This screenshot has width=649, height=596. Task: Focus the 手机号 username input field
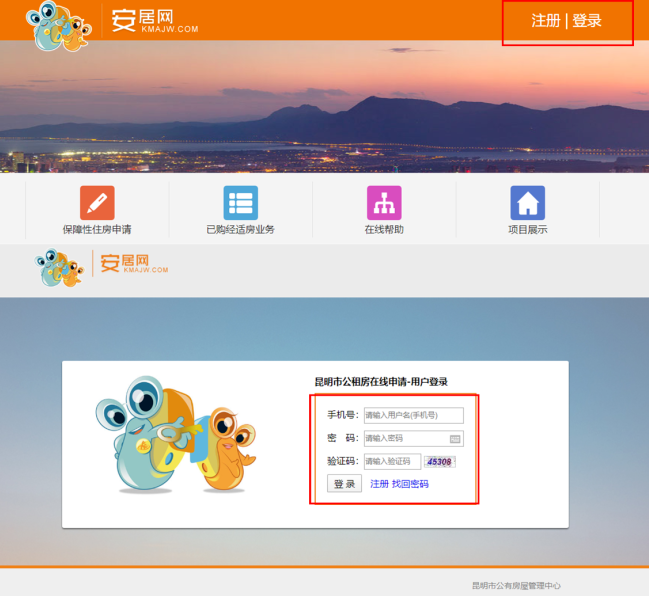pos(413,415)
